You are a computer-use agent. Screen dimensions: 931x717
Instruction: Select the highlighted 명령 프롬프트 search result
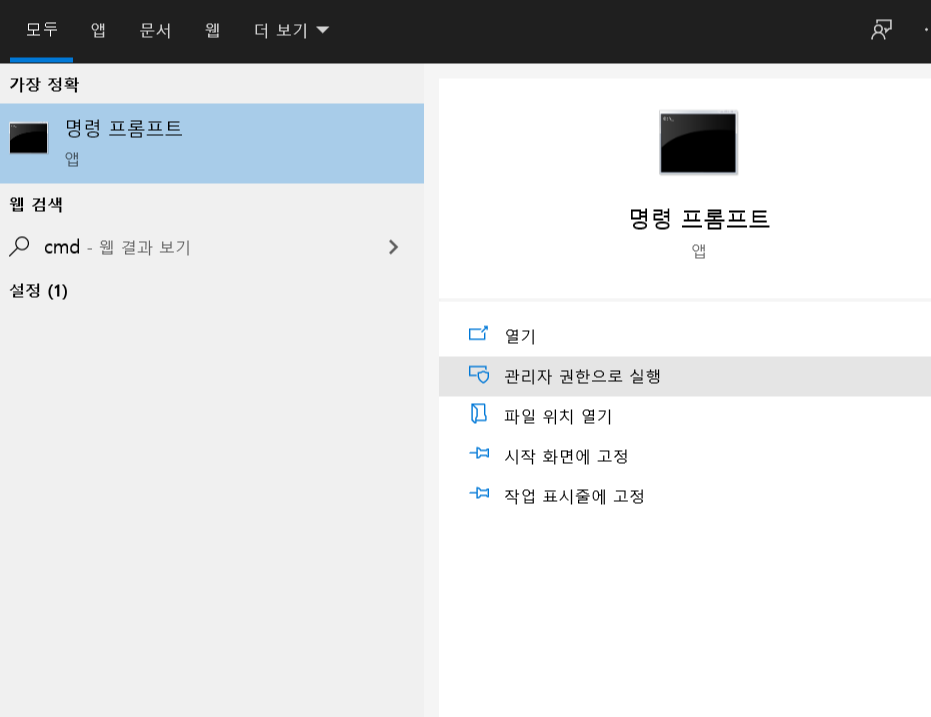(212, 143)
